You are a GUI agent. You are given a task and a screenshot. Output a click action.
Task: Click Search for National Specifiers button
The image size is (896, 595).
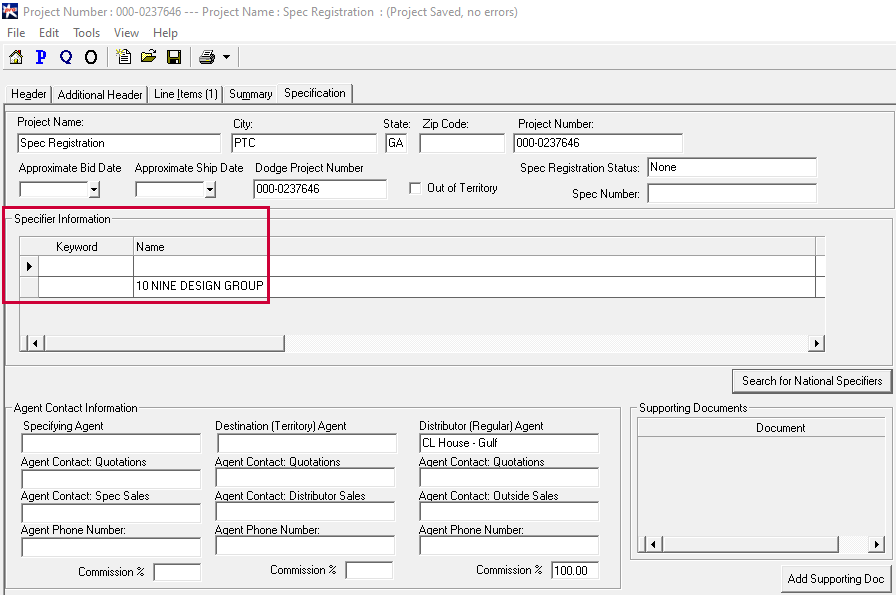811,381
